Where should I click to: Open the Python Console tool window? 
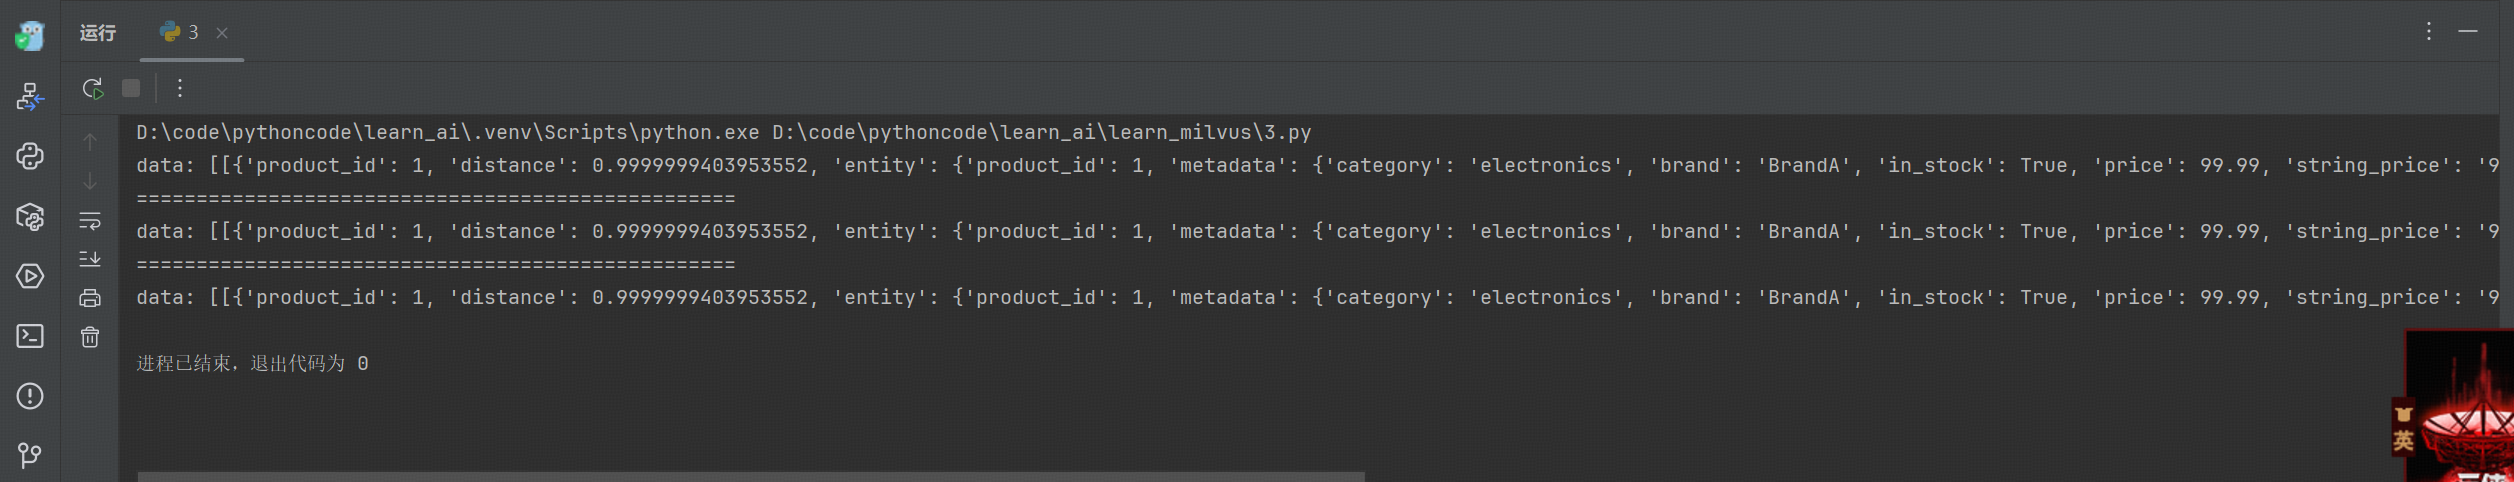click(x=30, y=156)
